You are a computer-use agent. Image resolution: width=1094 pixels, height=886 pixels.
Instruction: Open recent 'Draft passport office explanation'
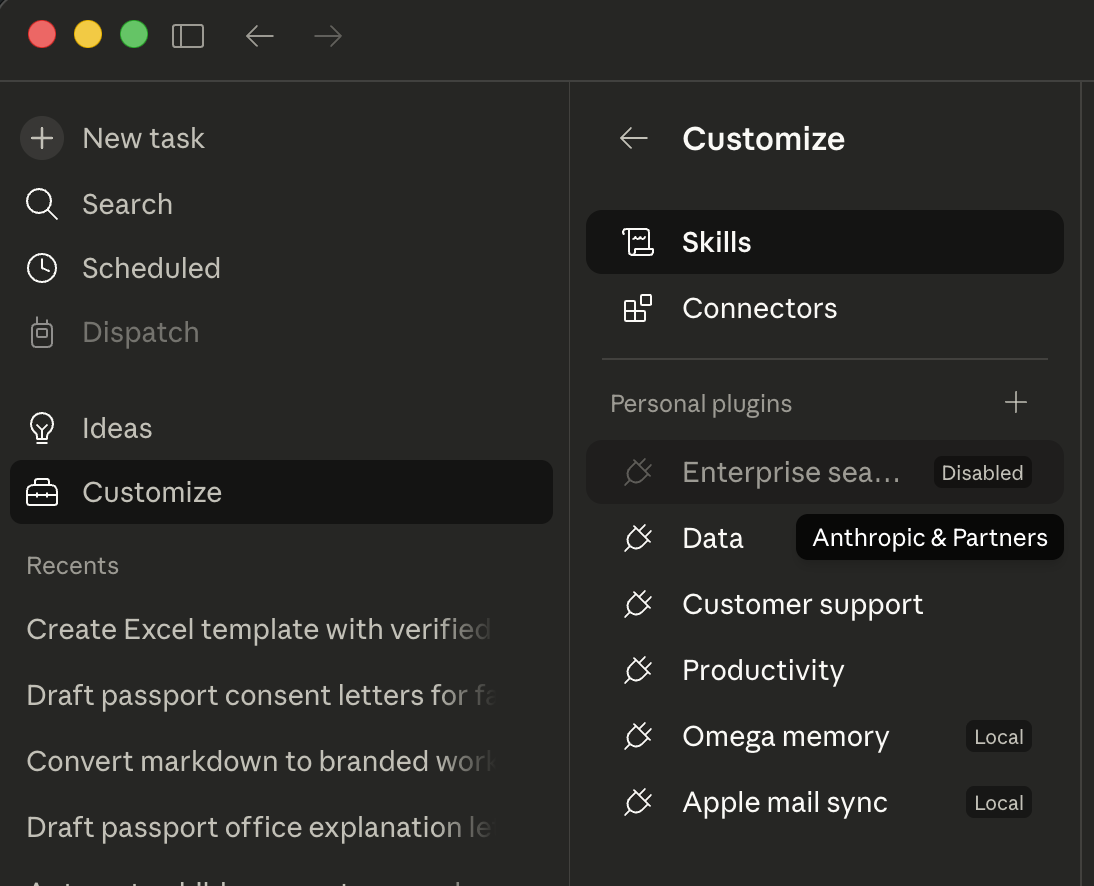point(260,827)
